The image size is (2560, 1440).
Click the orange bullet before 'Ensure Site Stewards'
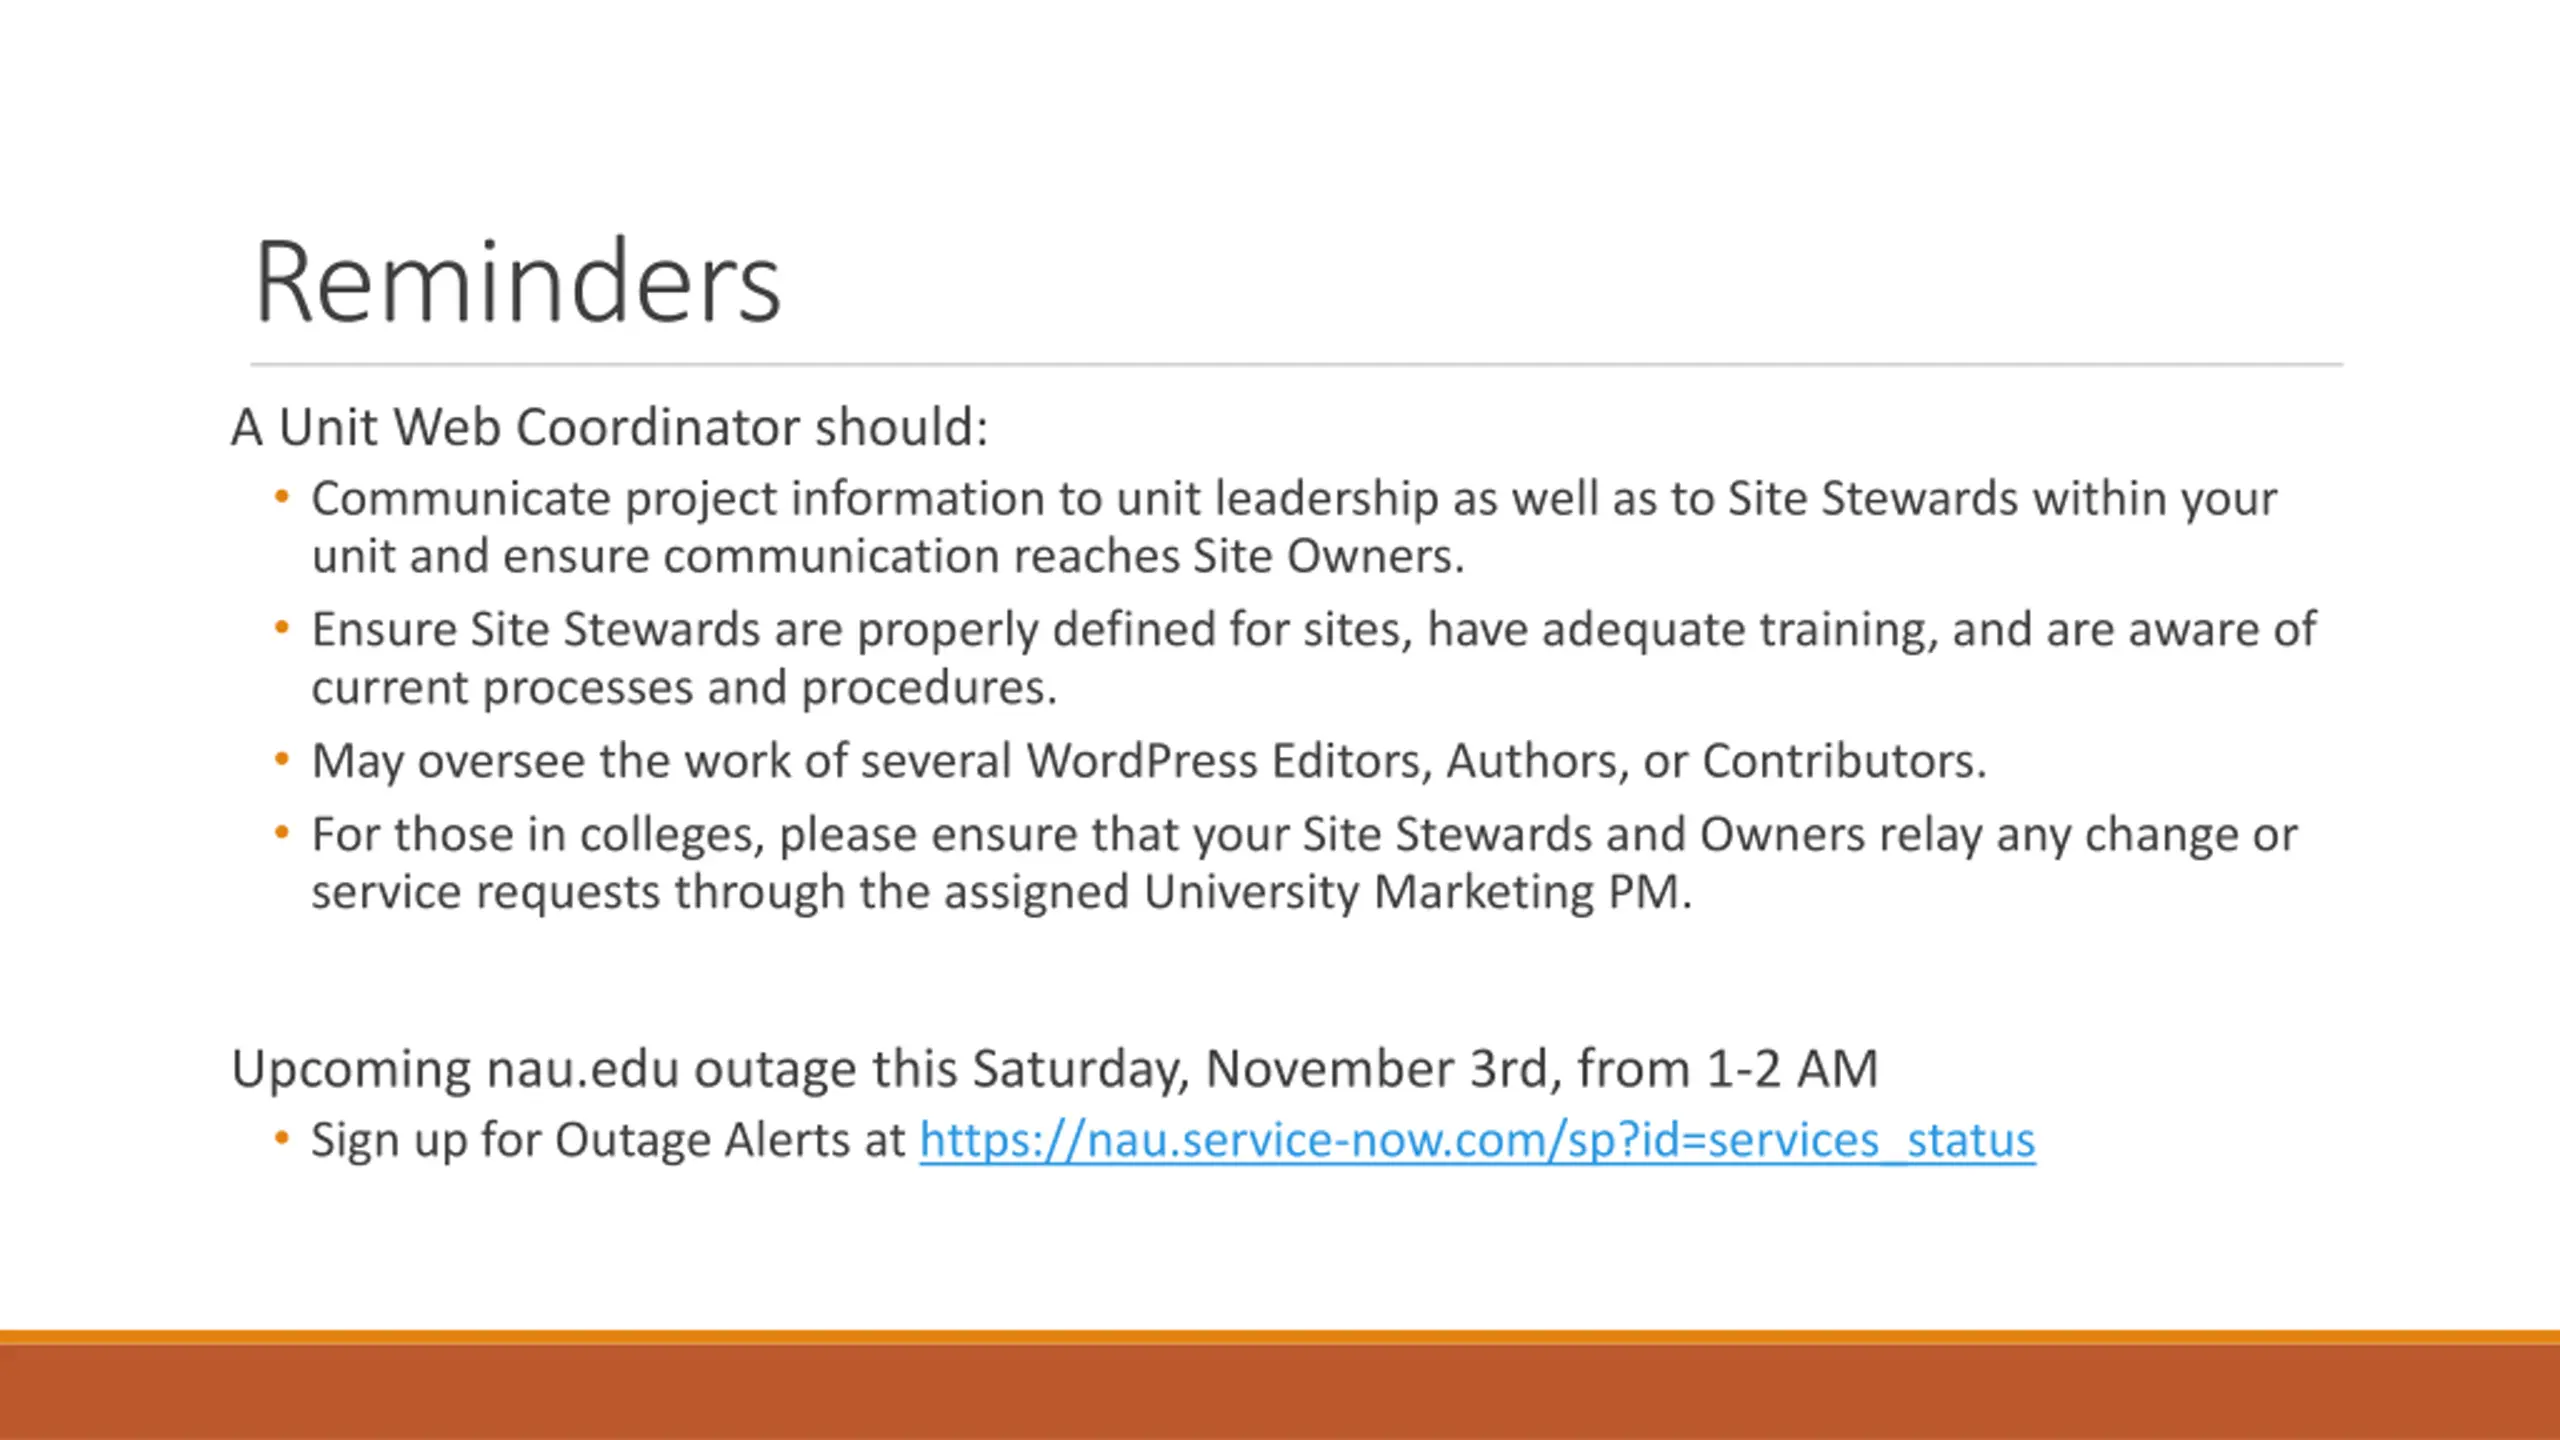click(x=282, y=628)
